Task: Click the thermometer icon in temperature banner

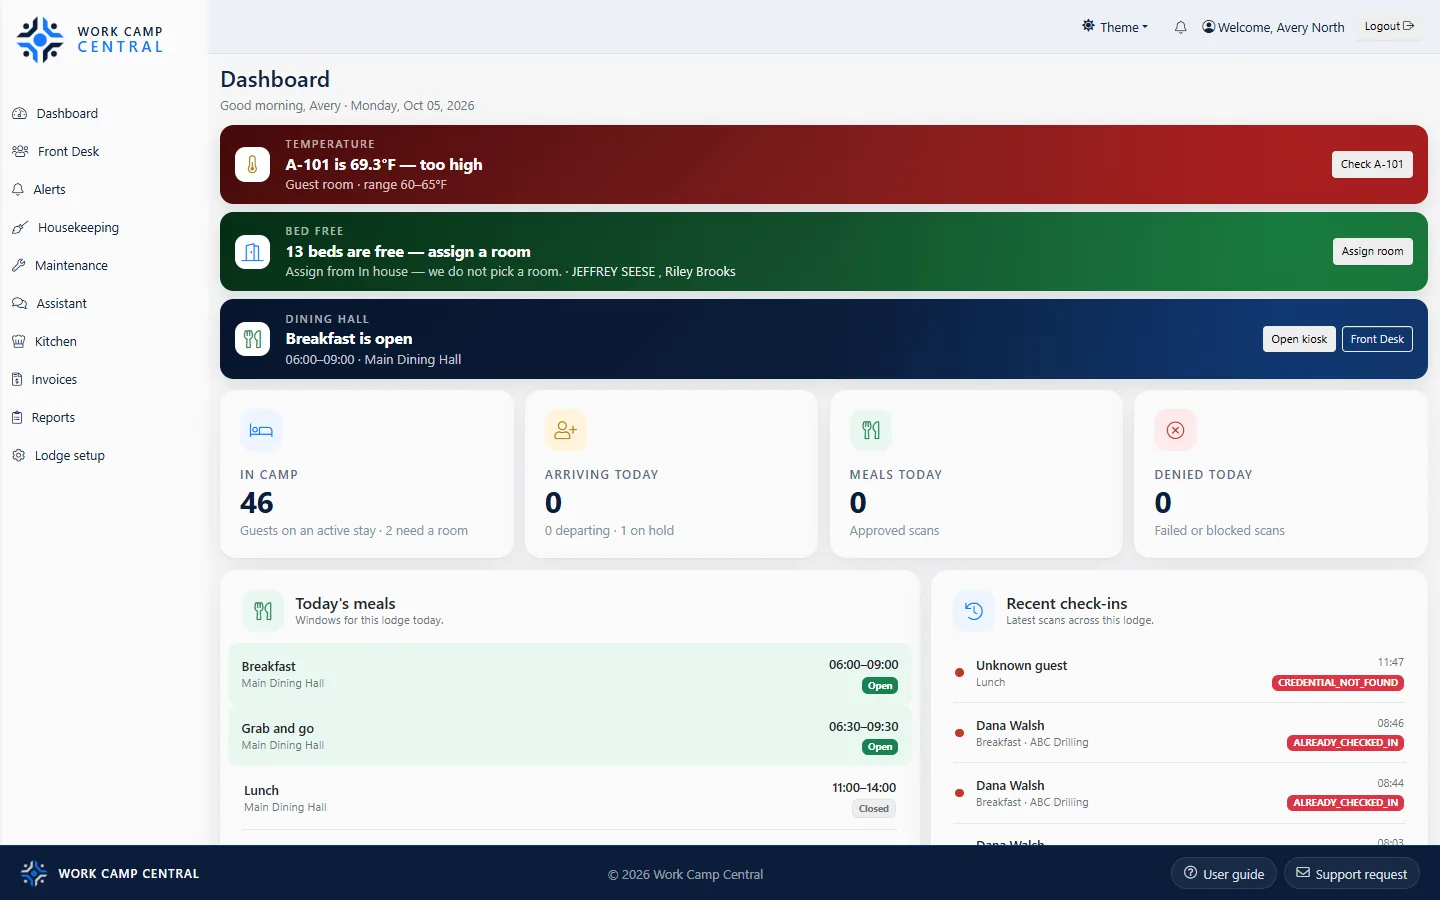Action: point(253,165)
